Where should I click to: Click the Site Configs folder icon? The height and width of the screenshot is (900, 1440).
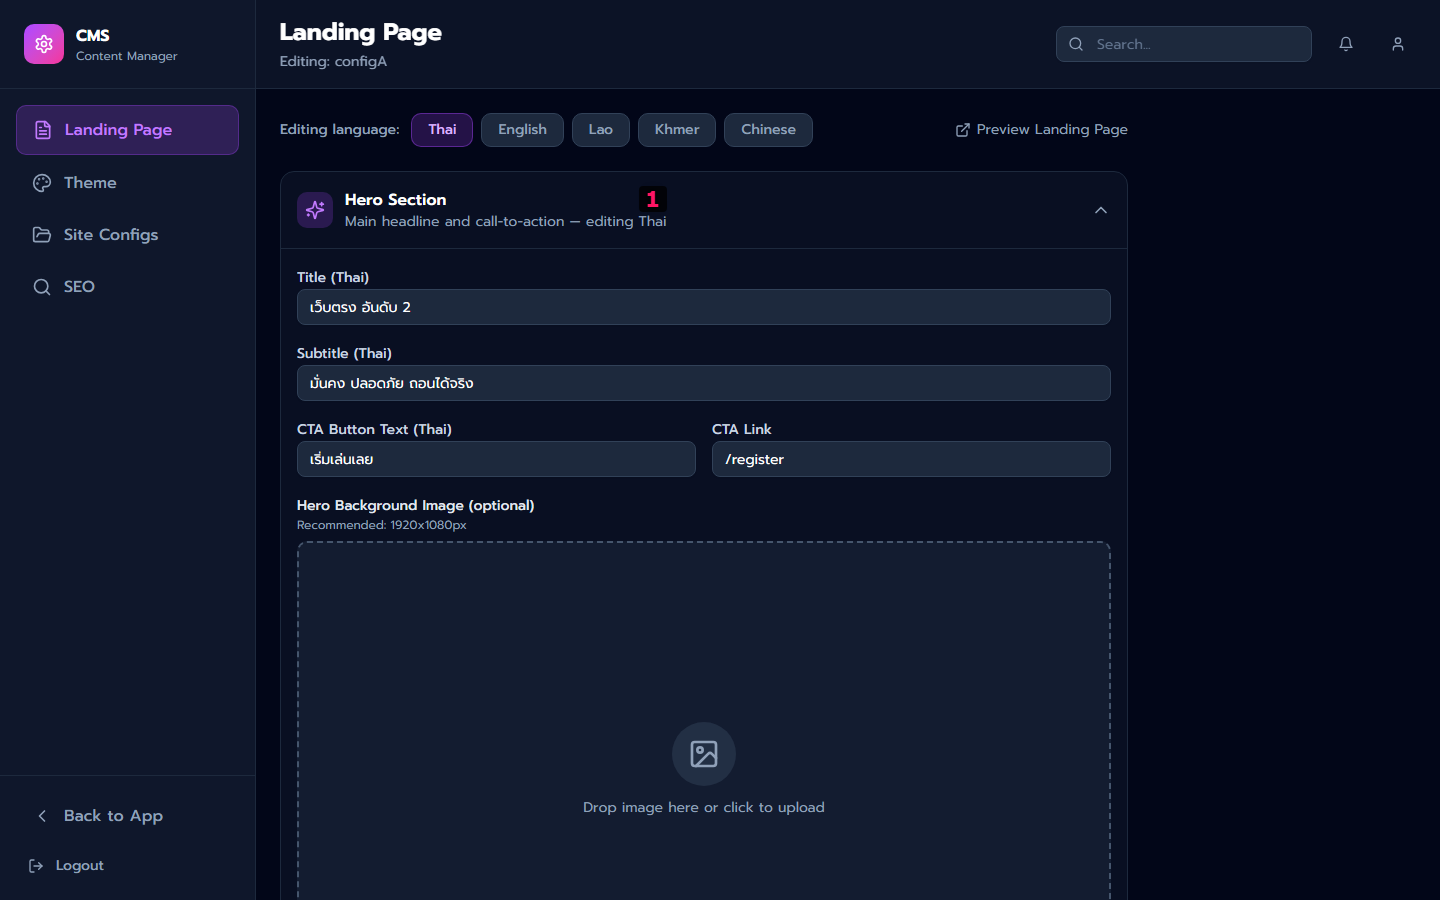(x=41, y=234)
